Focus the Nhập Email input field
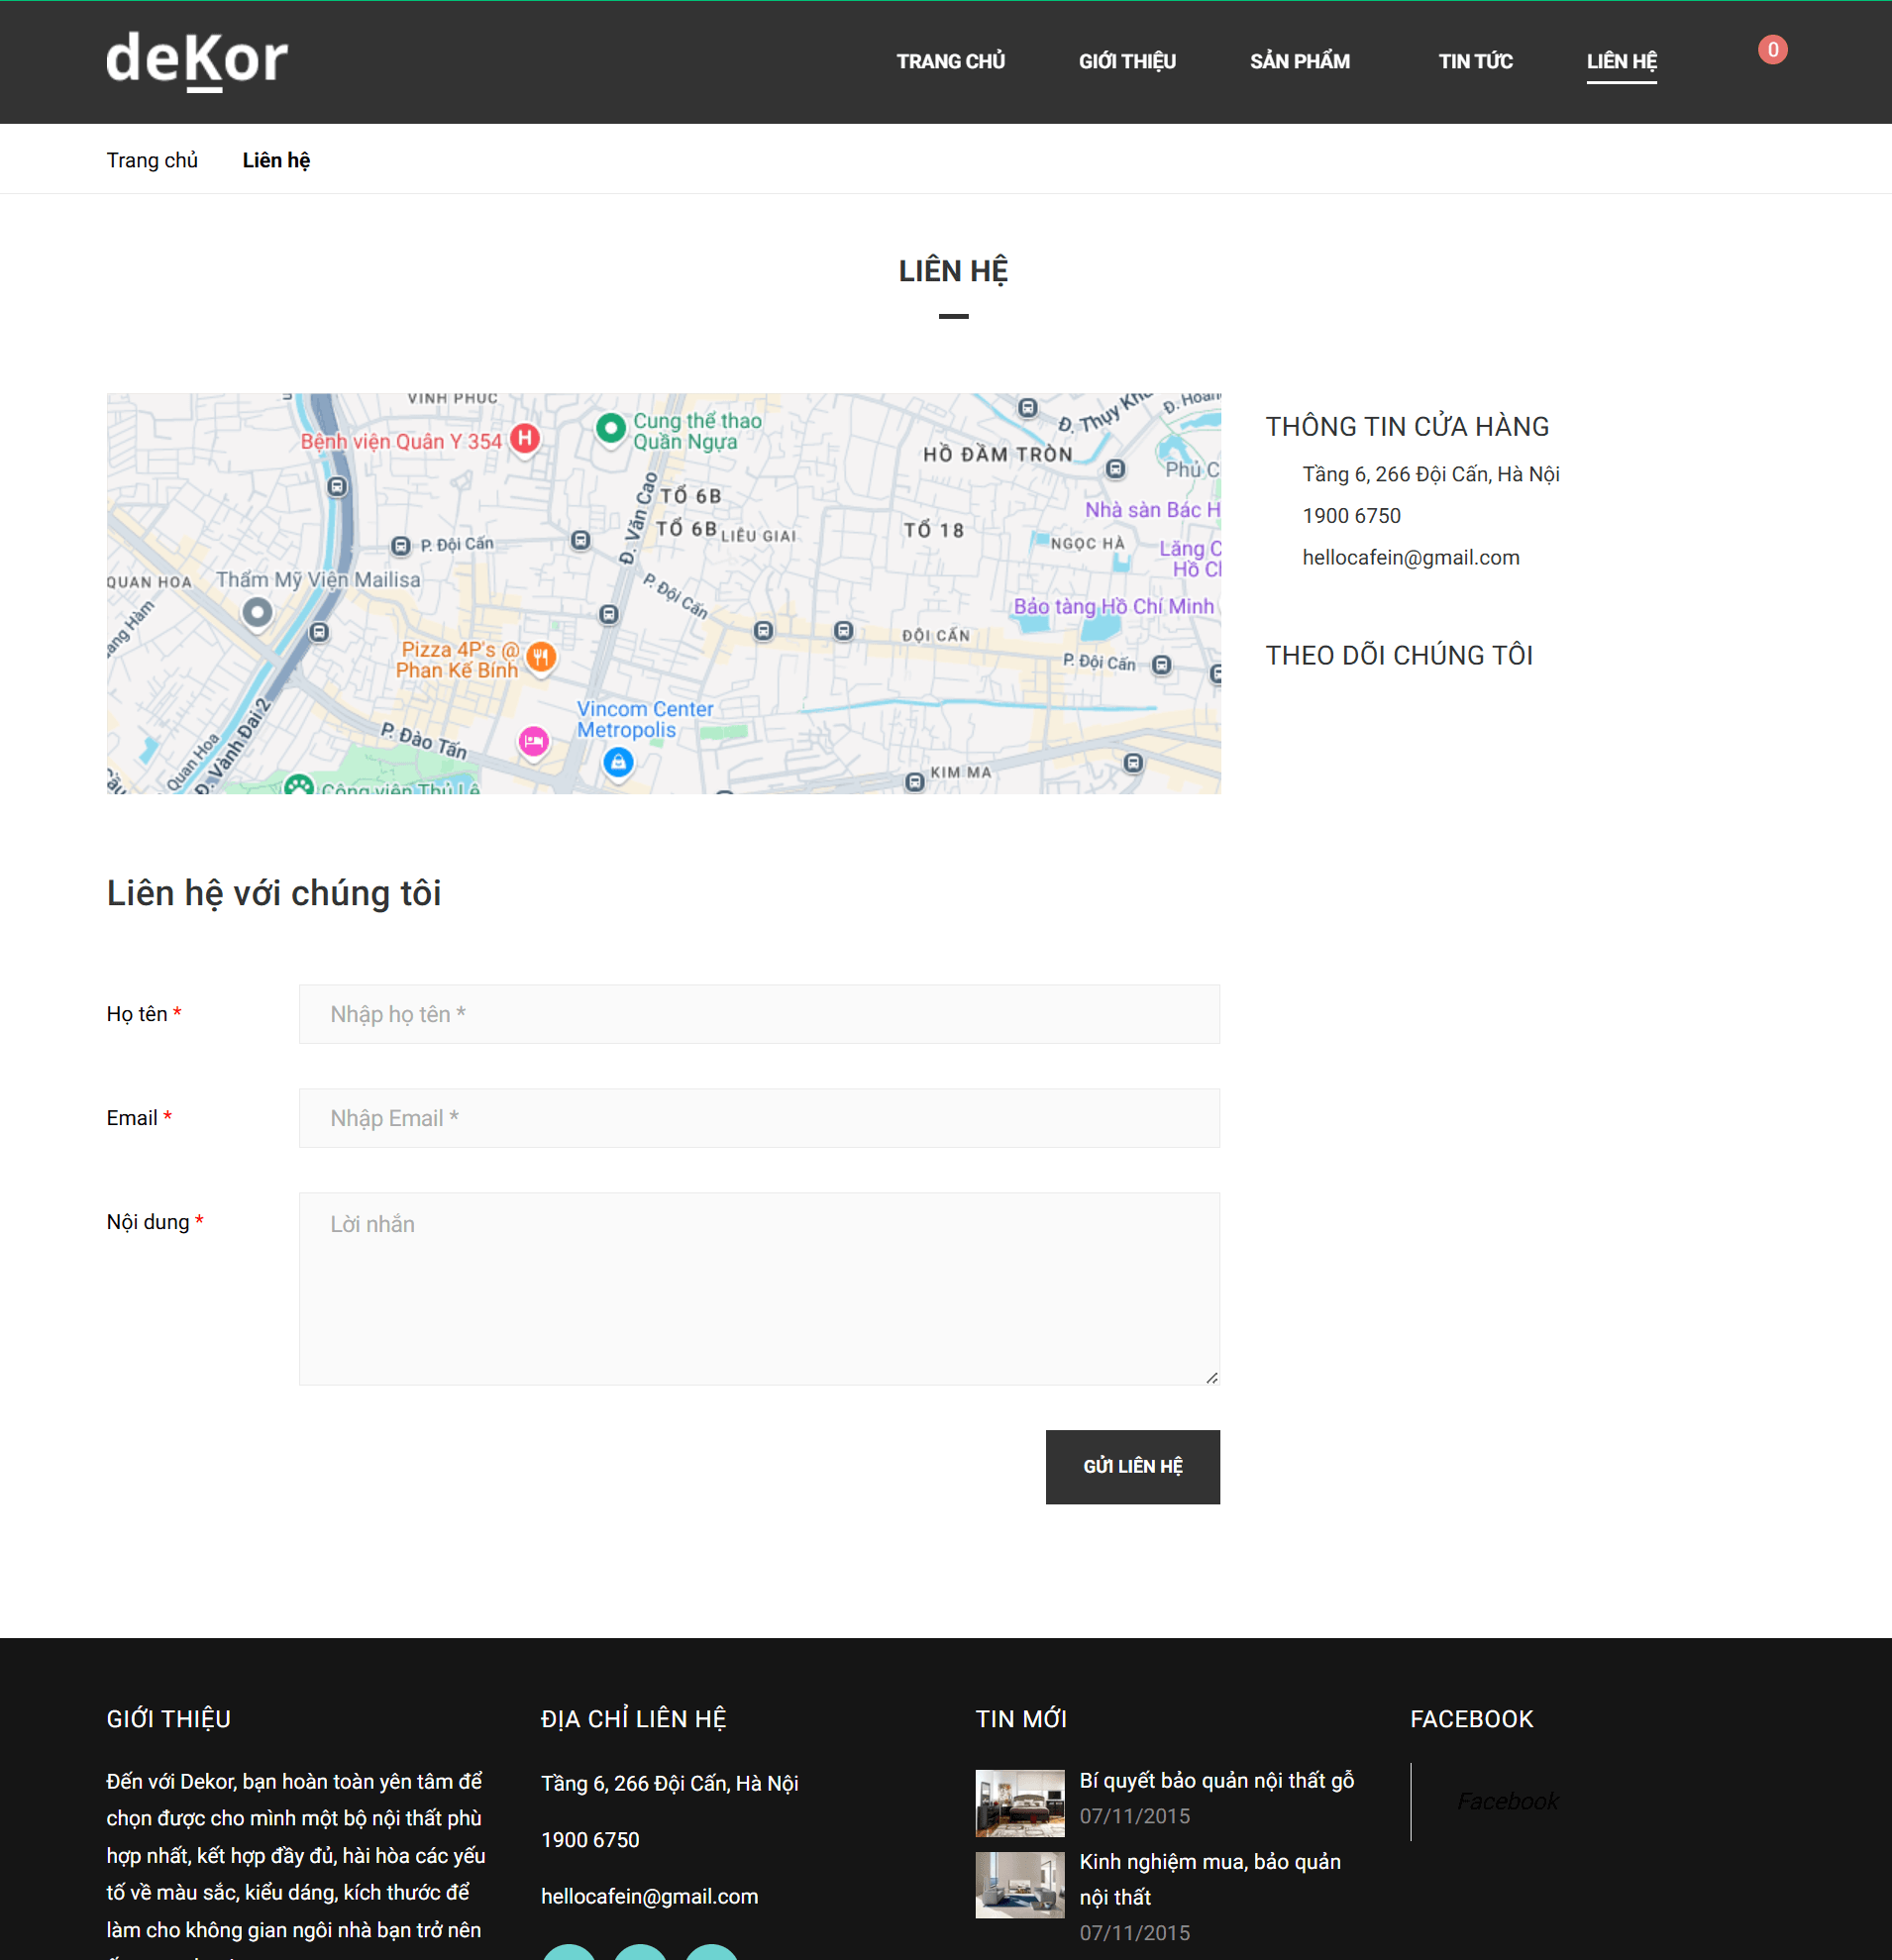Screen dimensions: 1892x1960 pos(759,1118)
